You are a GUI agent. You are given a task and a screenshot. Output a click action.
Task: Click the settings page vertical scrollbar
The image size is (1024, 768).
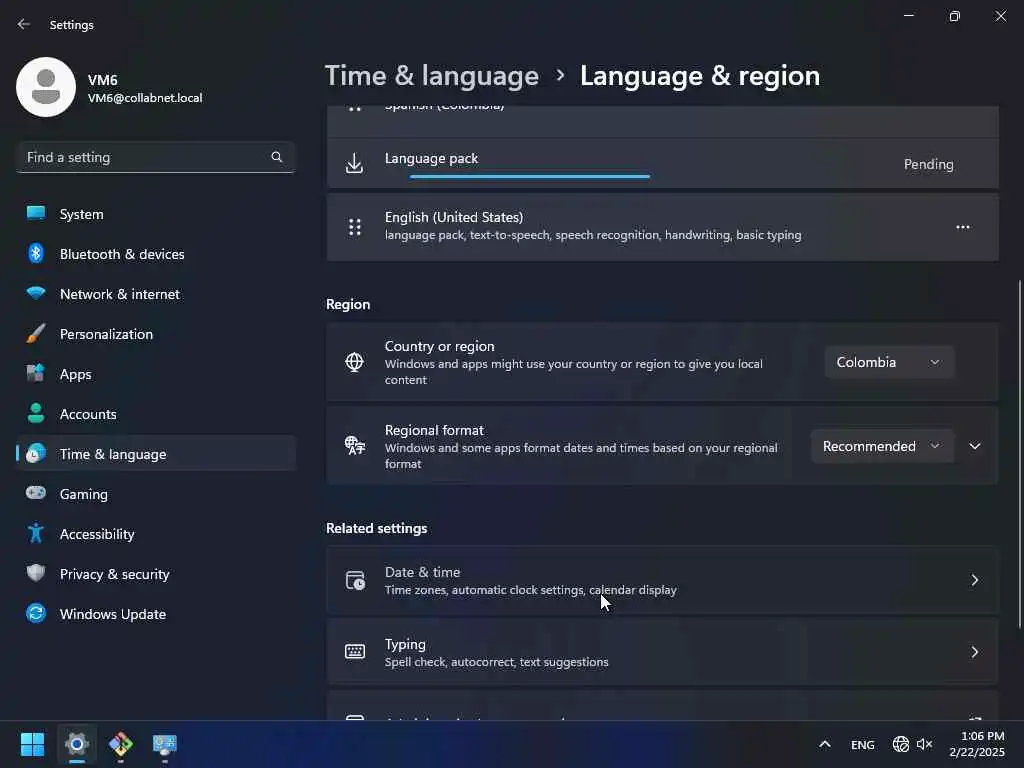(1019, 455)
